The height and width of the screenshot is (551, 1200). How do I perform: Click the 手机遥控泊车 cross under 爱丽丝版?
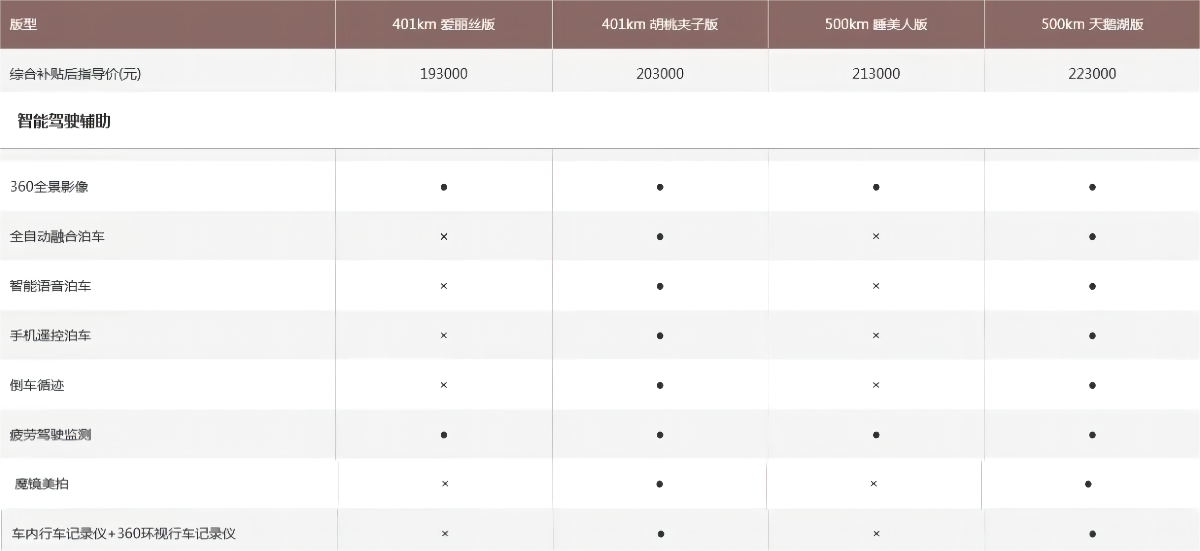pyautogui.click(x=444, y=336)
